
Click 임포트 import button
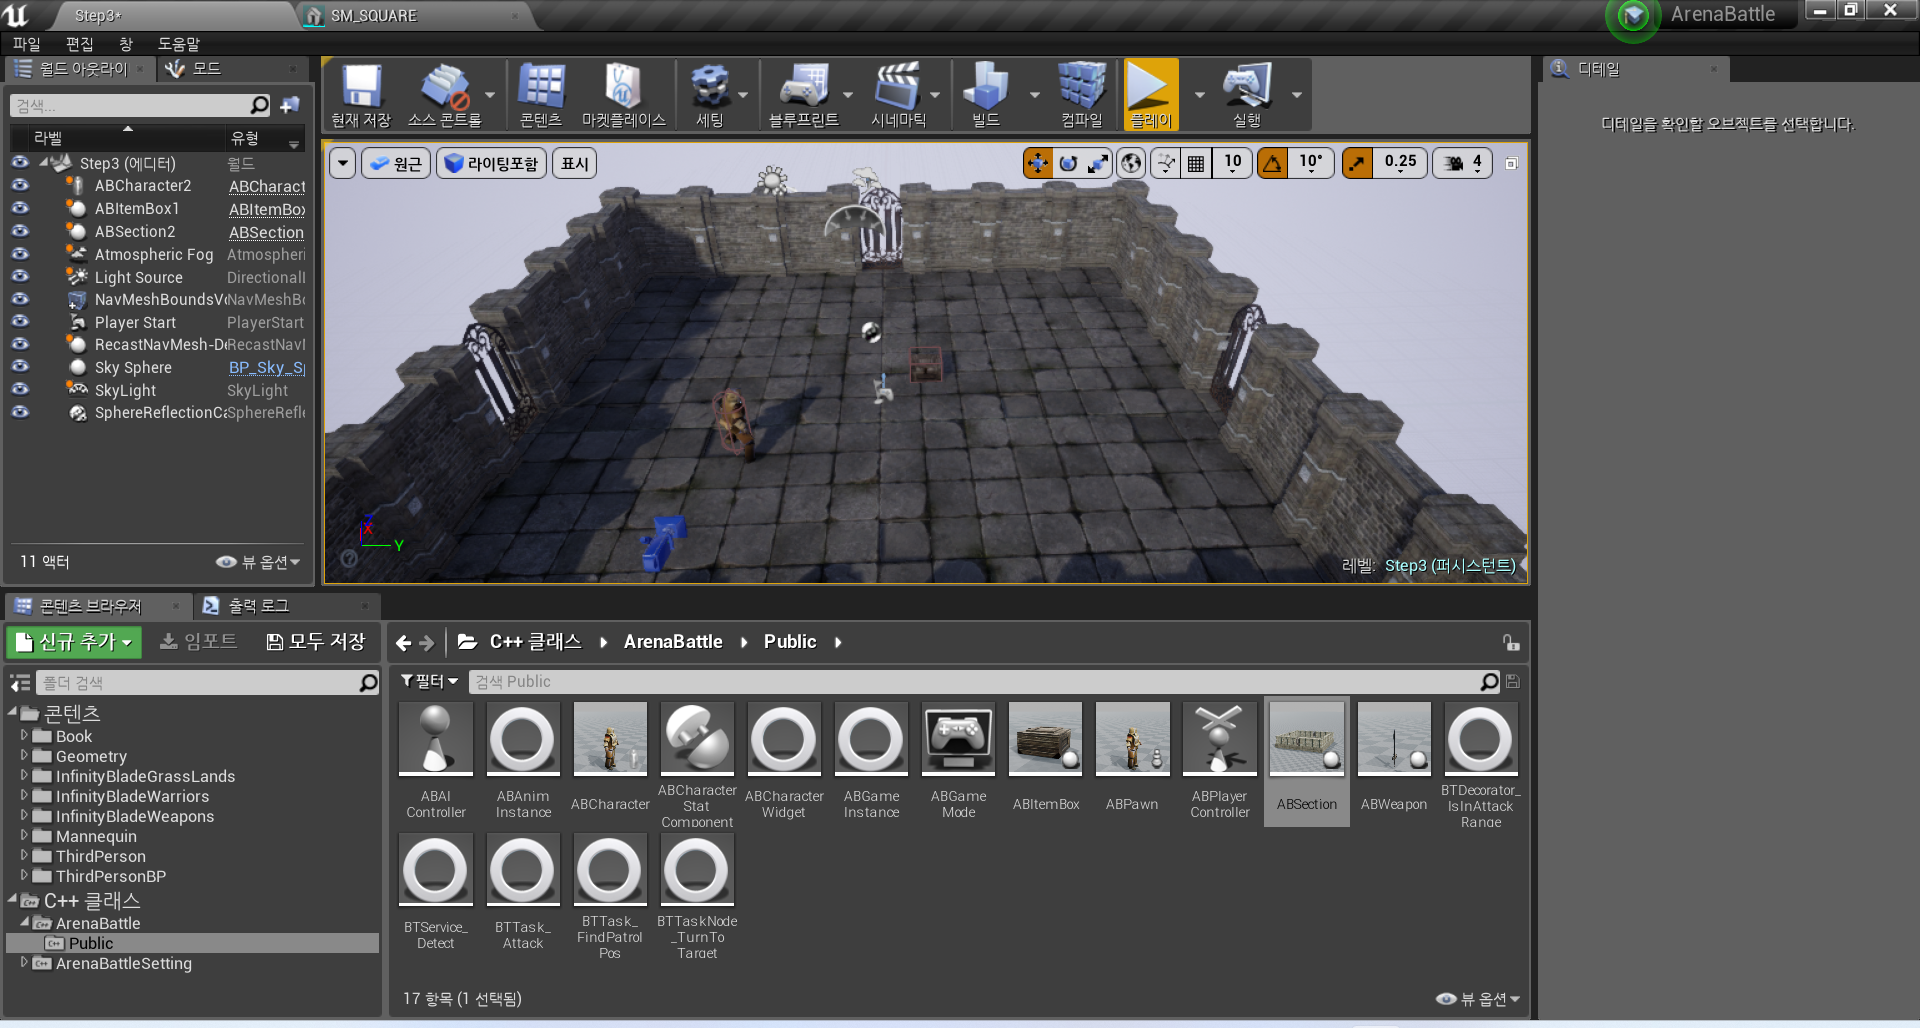198,642
